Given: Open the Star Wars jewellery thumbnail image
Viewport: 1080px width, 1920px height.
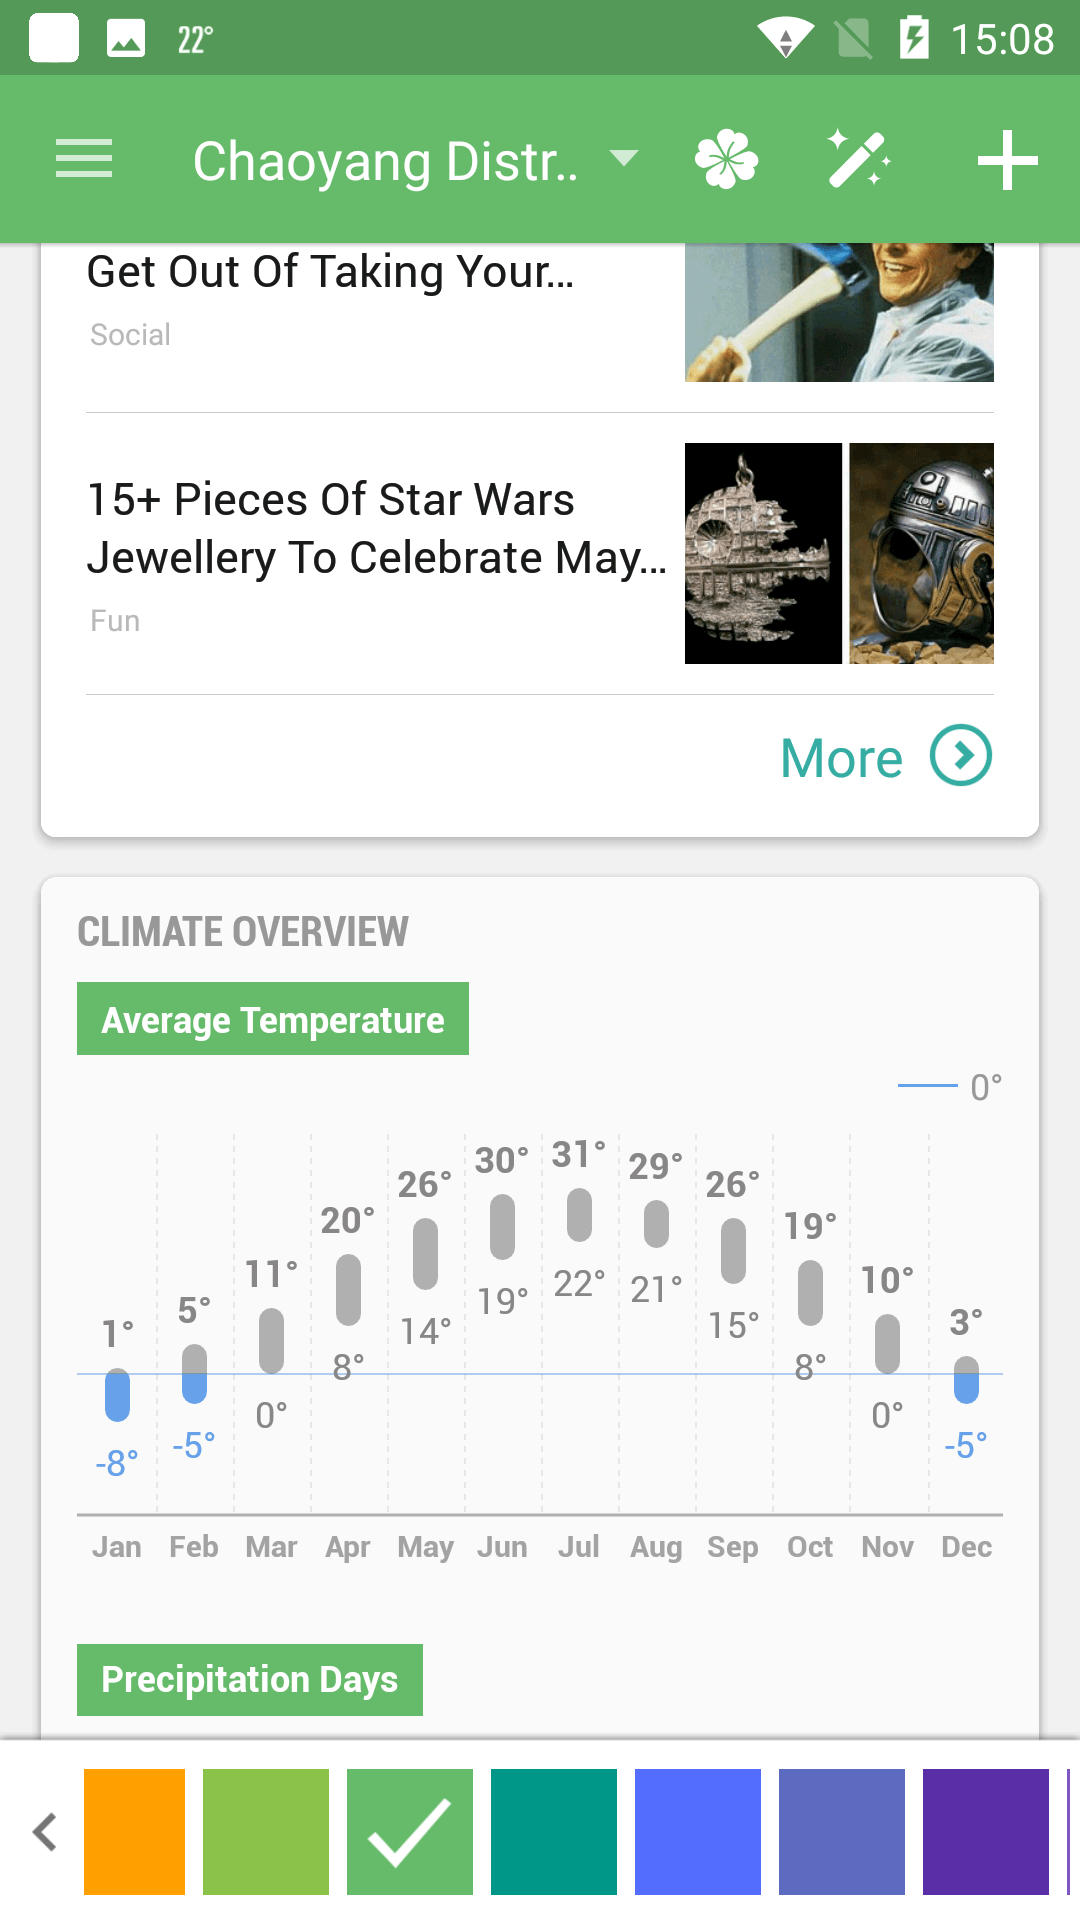Looking at the screenshot, I should [x=839, y=553].
